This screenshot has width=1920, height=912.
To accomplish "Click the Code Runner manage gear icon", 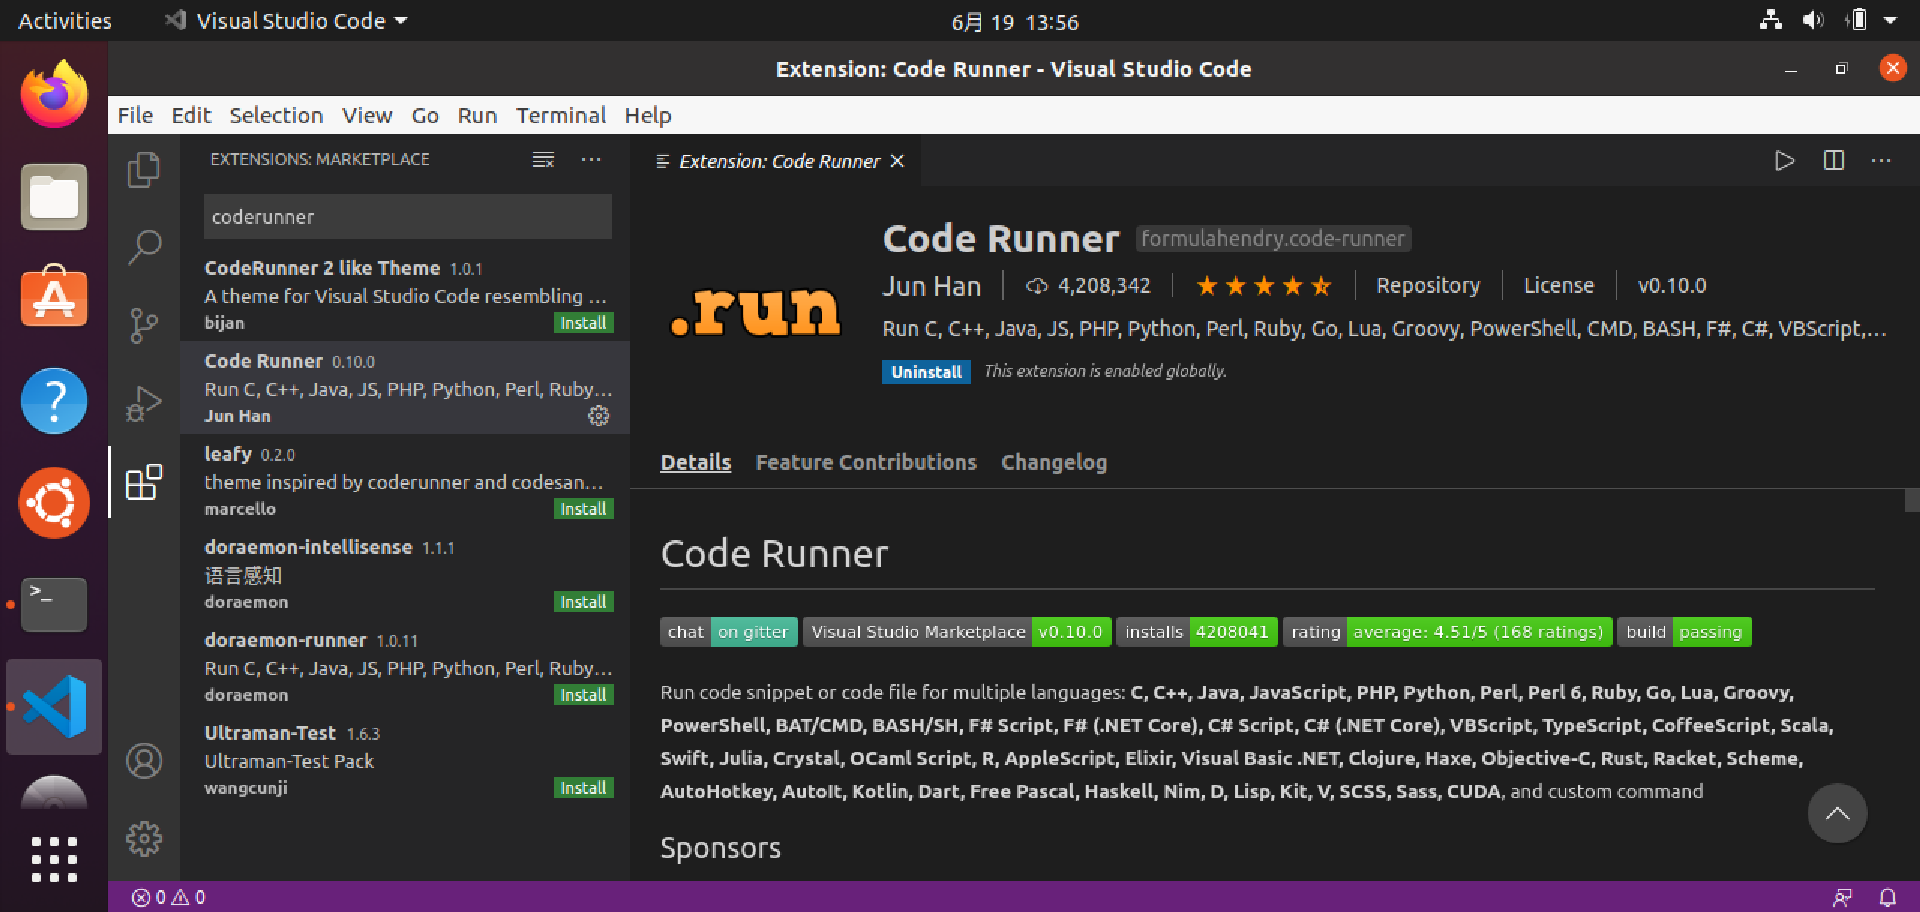I will (x=598, y=416).
